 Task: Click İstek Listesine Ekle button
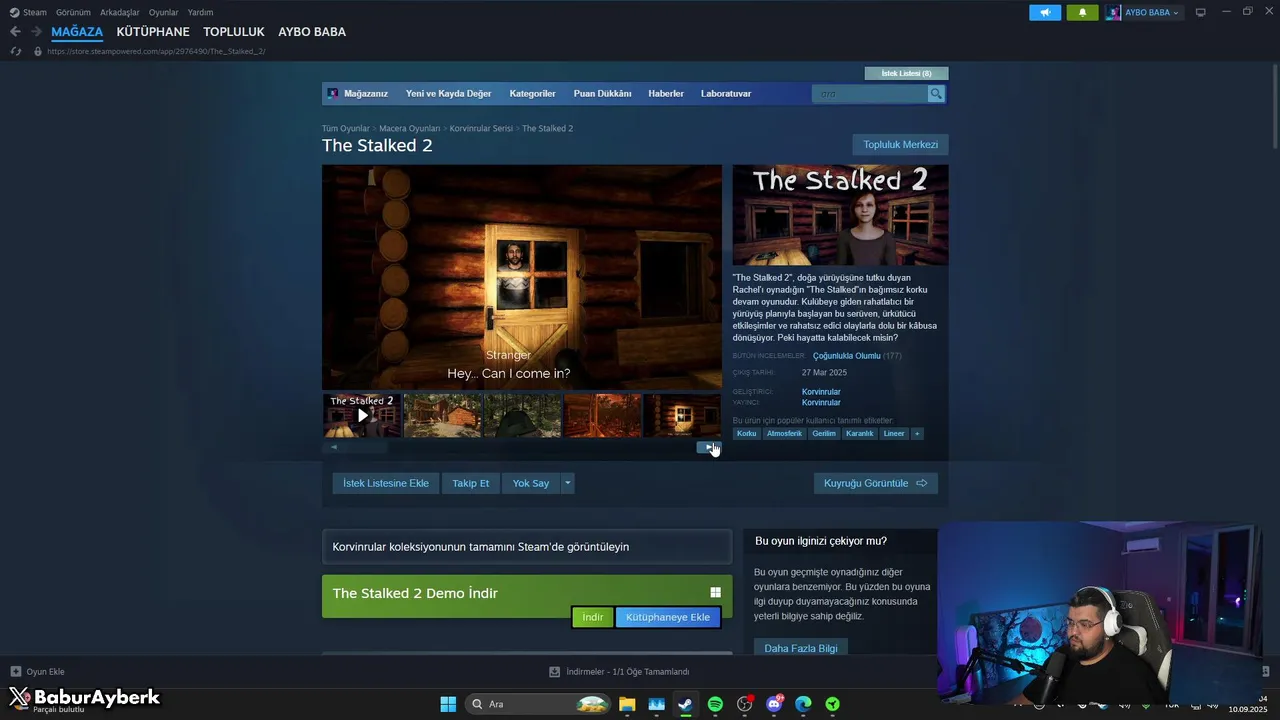tap(386, 483)
